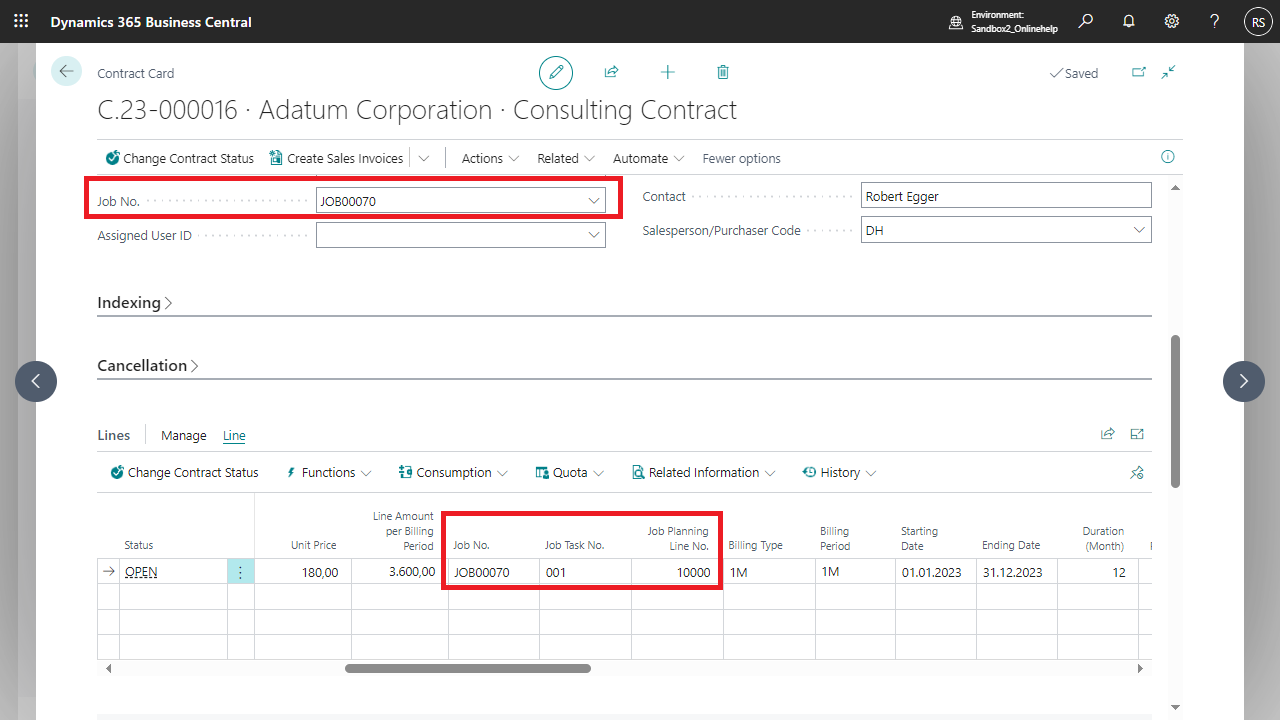Click Fewer options
This screenshot has width=1280, height=720.
(742, 158)
